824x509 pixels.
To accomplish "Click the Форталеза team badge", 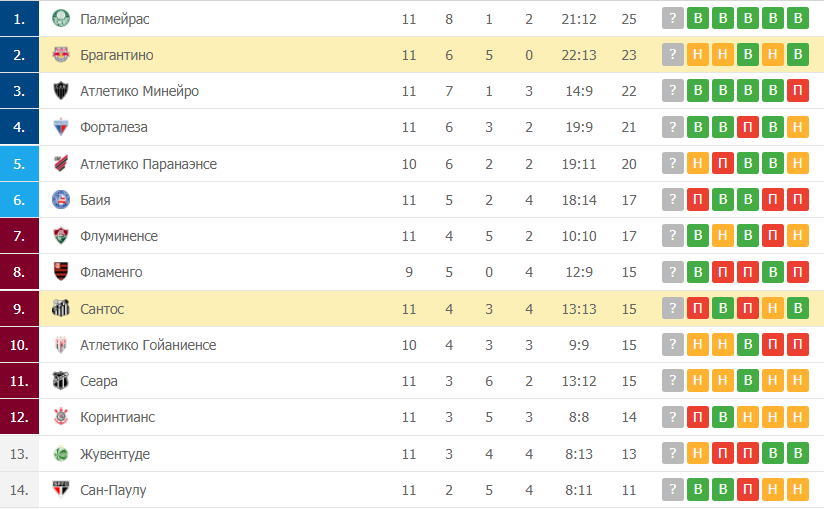I will [61, 127].
